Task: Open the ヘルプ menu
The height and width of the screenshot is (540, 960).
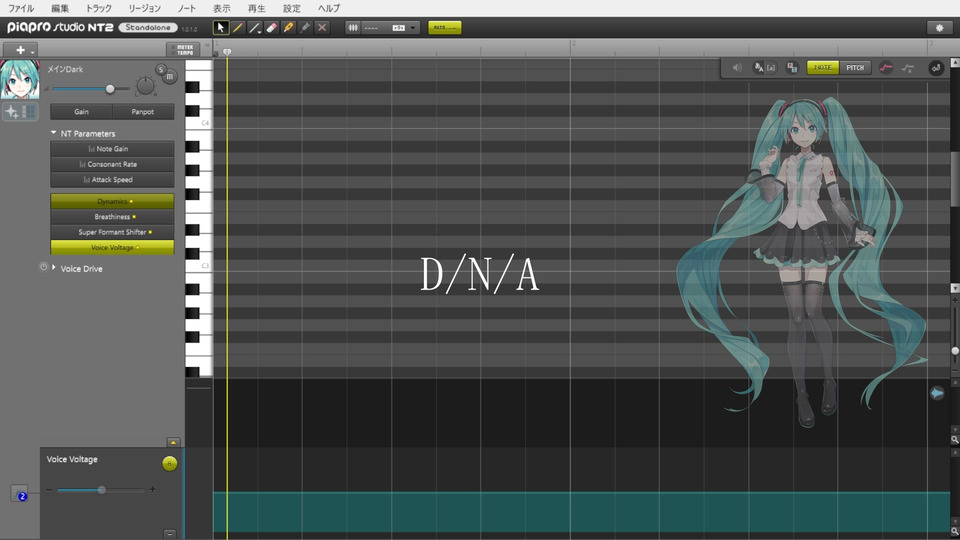Action: click(x=329, y=8)
